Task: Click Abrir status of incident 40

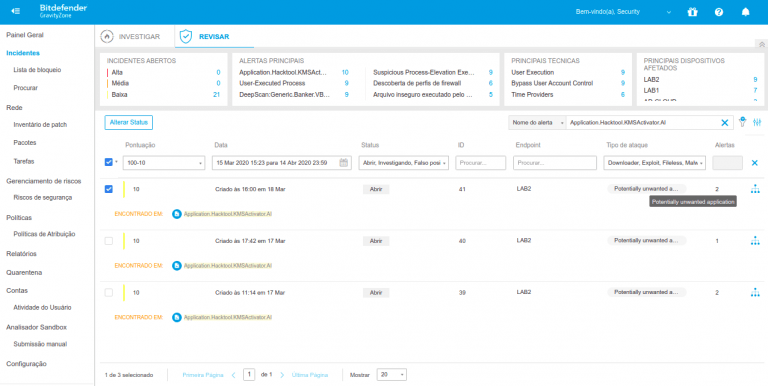Action: click(x=376, y=241)
